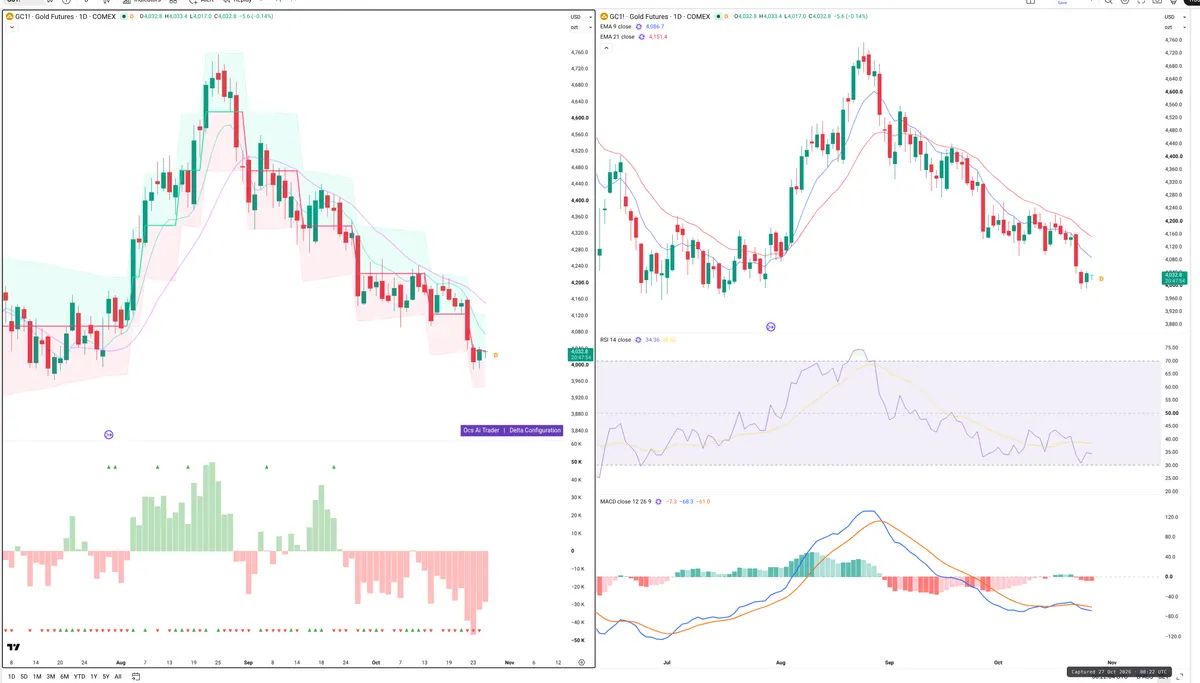Open the go-to-date calendar icon
The width and height of the screenshot is (1200, 683).
(137, 677)
